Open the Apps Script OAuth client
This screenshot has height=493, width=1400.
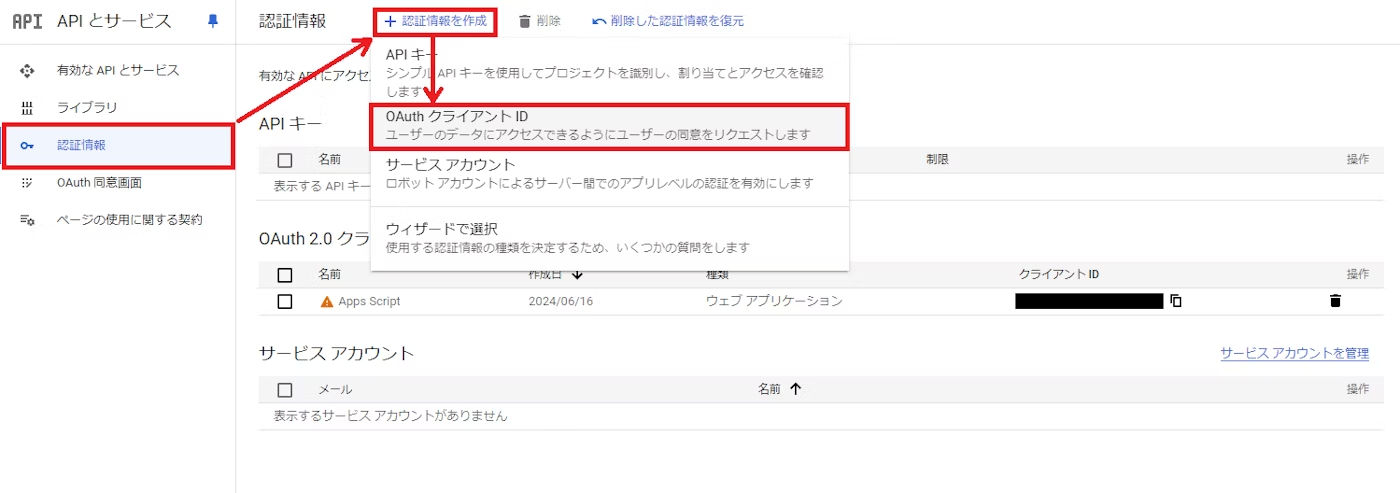(369, 301)
